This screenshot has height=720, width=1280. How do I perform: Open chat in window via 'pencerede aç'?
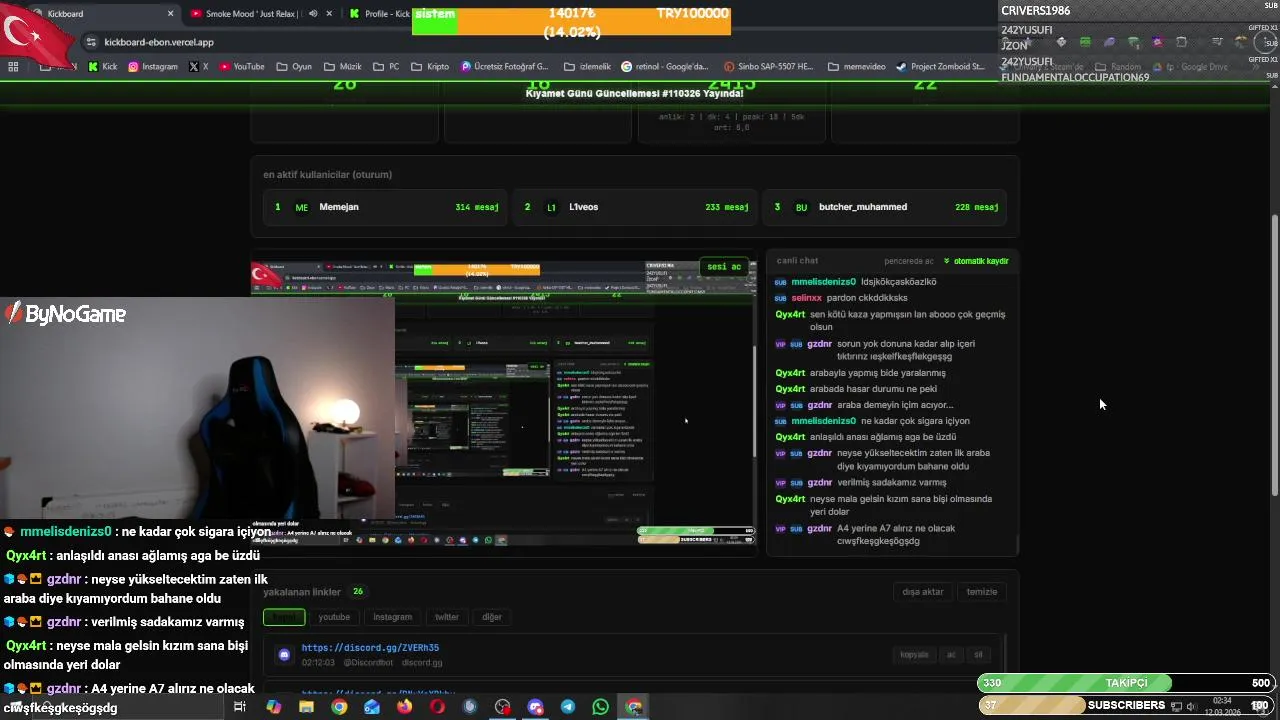click(x=908, y=261)
